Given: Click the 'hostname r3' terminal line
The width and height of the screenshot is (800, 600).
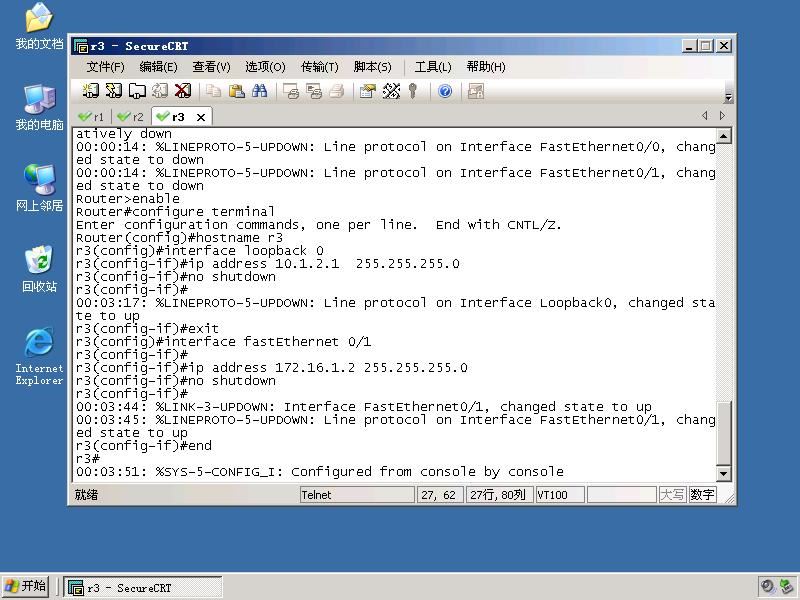Looking at the screenshot, I should point(179,238).
